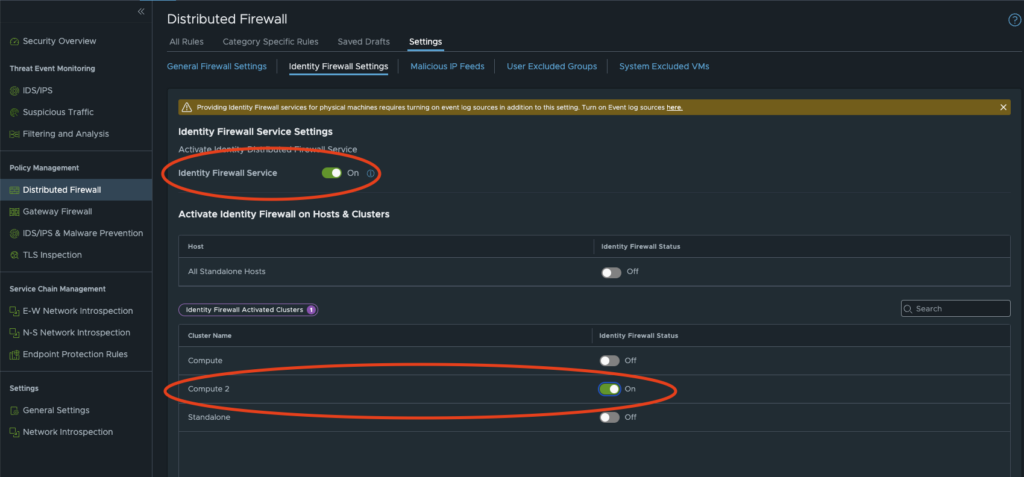
Task: Open the General Firewall Settings tab
Action: click(x=216, y=66)
